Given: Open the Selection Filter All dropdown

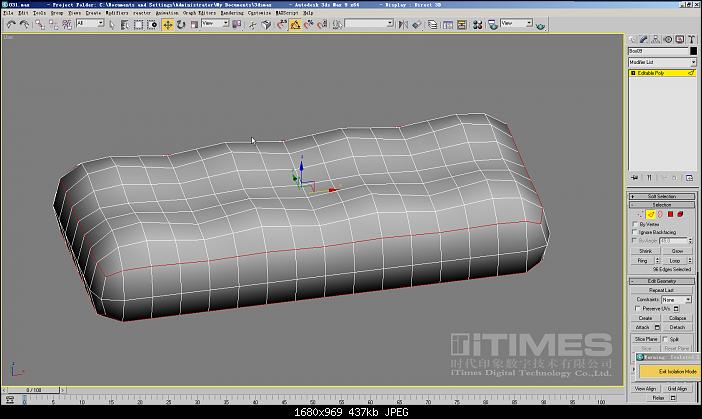Looking at the screenshot, I should tap(90, 23).
